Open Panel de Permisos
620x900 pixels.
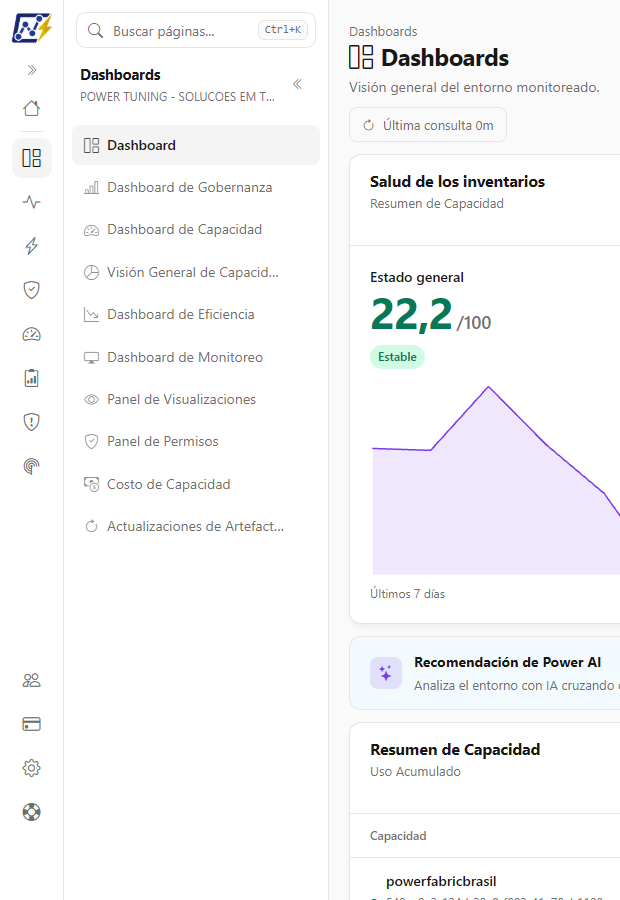(196, 441)
